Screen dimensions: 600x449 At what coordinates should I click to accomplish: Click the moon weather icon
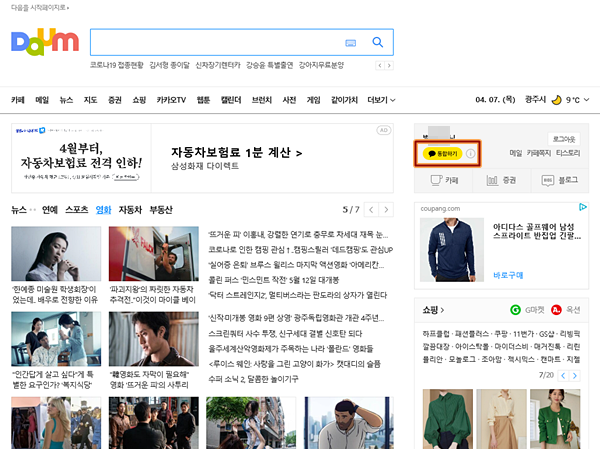tap(556, 100)
